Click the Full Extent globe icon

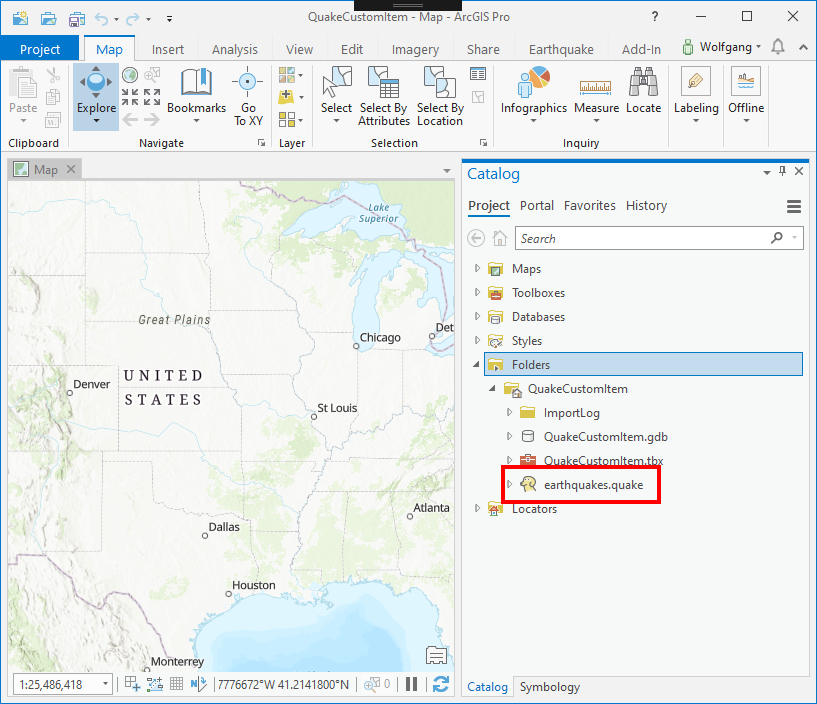click(130, 75)
